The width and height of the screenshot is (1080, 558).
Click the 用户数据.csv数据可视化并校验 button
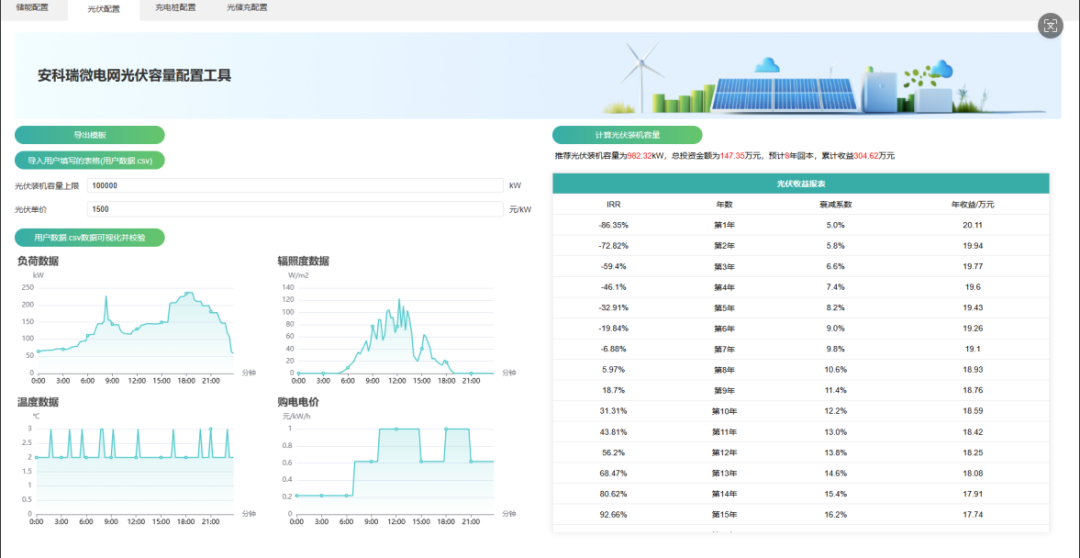[90, 238]
